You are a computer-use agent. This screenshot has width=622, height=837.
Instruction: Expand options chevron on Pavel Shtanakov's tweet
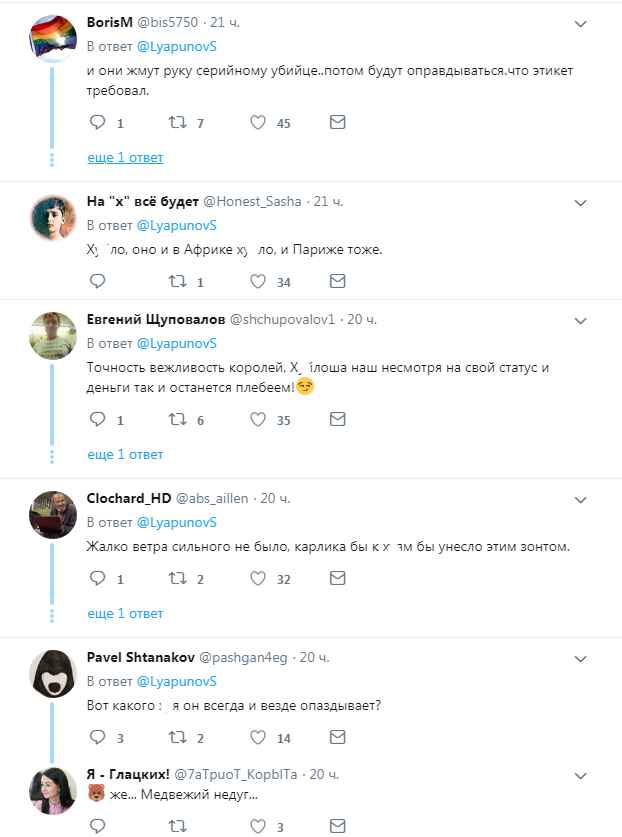580,658
